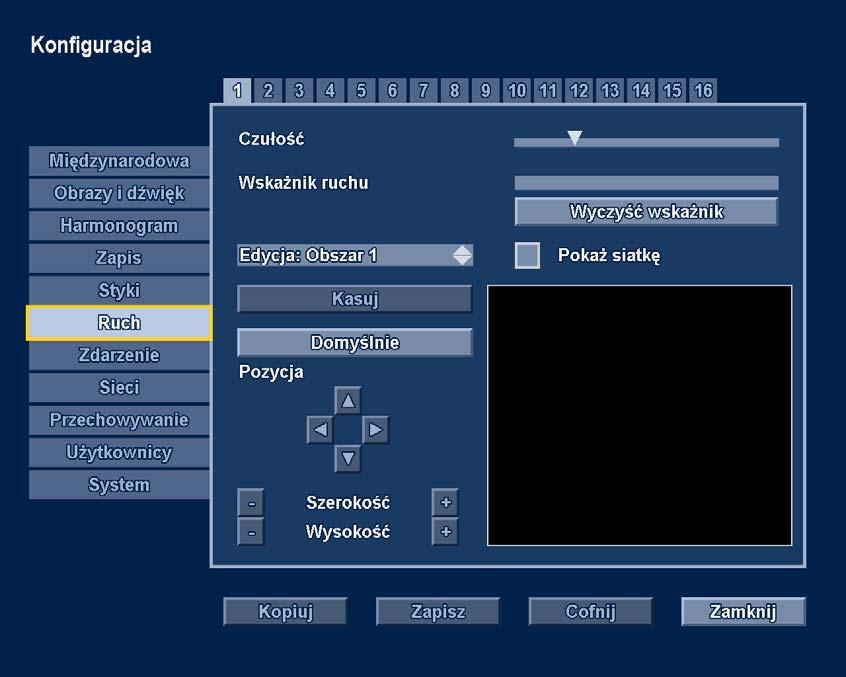Open the System section
The height and width of the screenshot is (677, 846).
click(119, 484)
